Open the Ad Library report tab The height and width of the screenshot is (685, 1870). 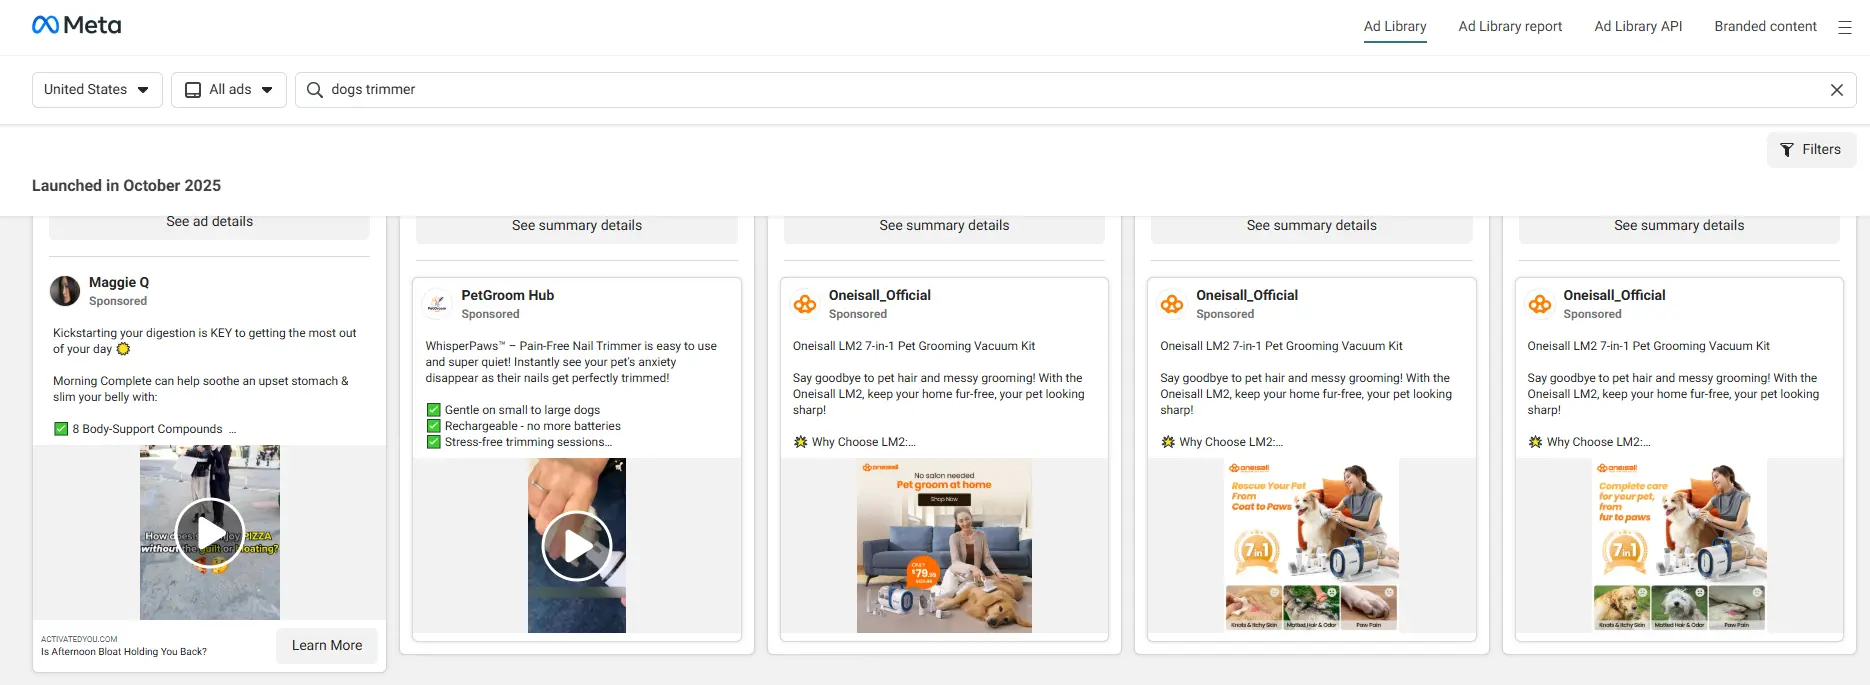point(1510,27)
